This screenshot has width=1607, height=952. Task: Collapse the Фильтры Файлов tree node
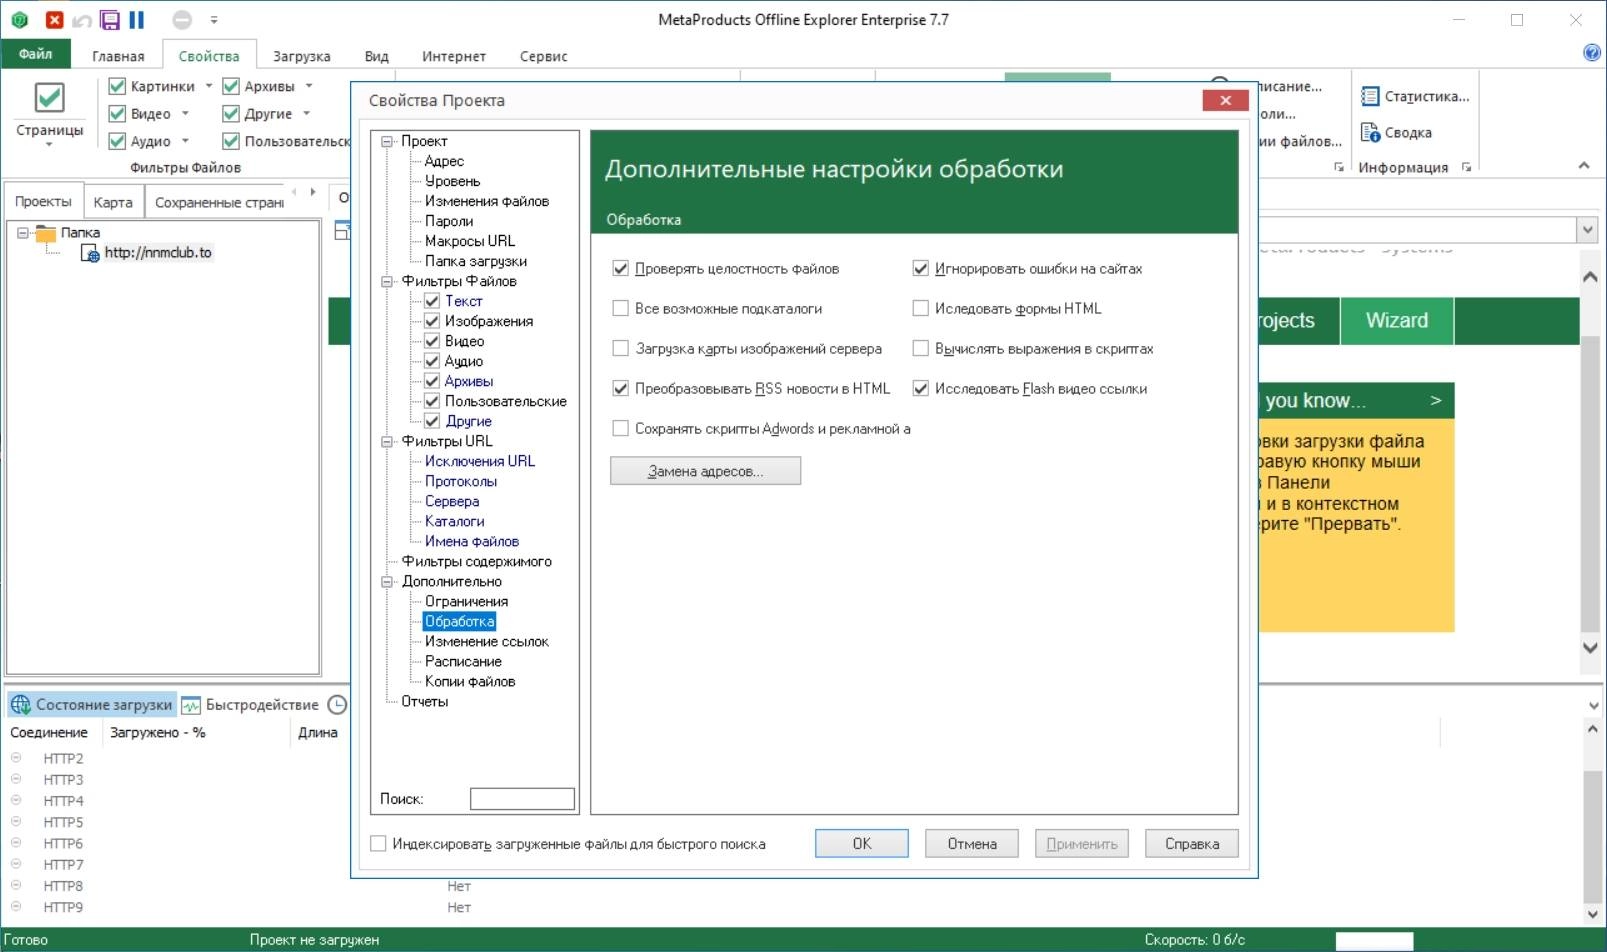[387, 281]
